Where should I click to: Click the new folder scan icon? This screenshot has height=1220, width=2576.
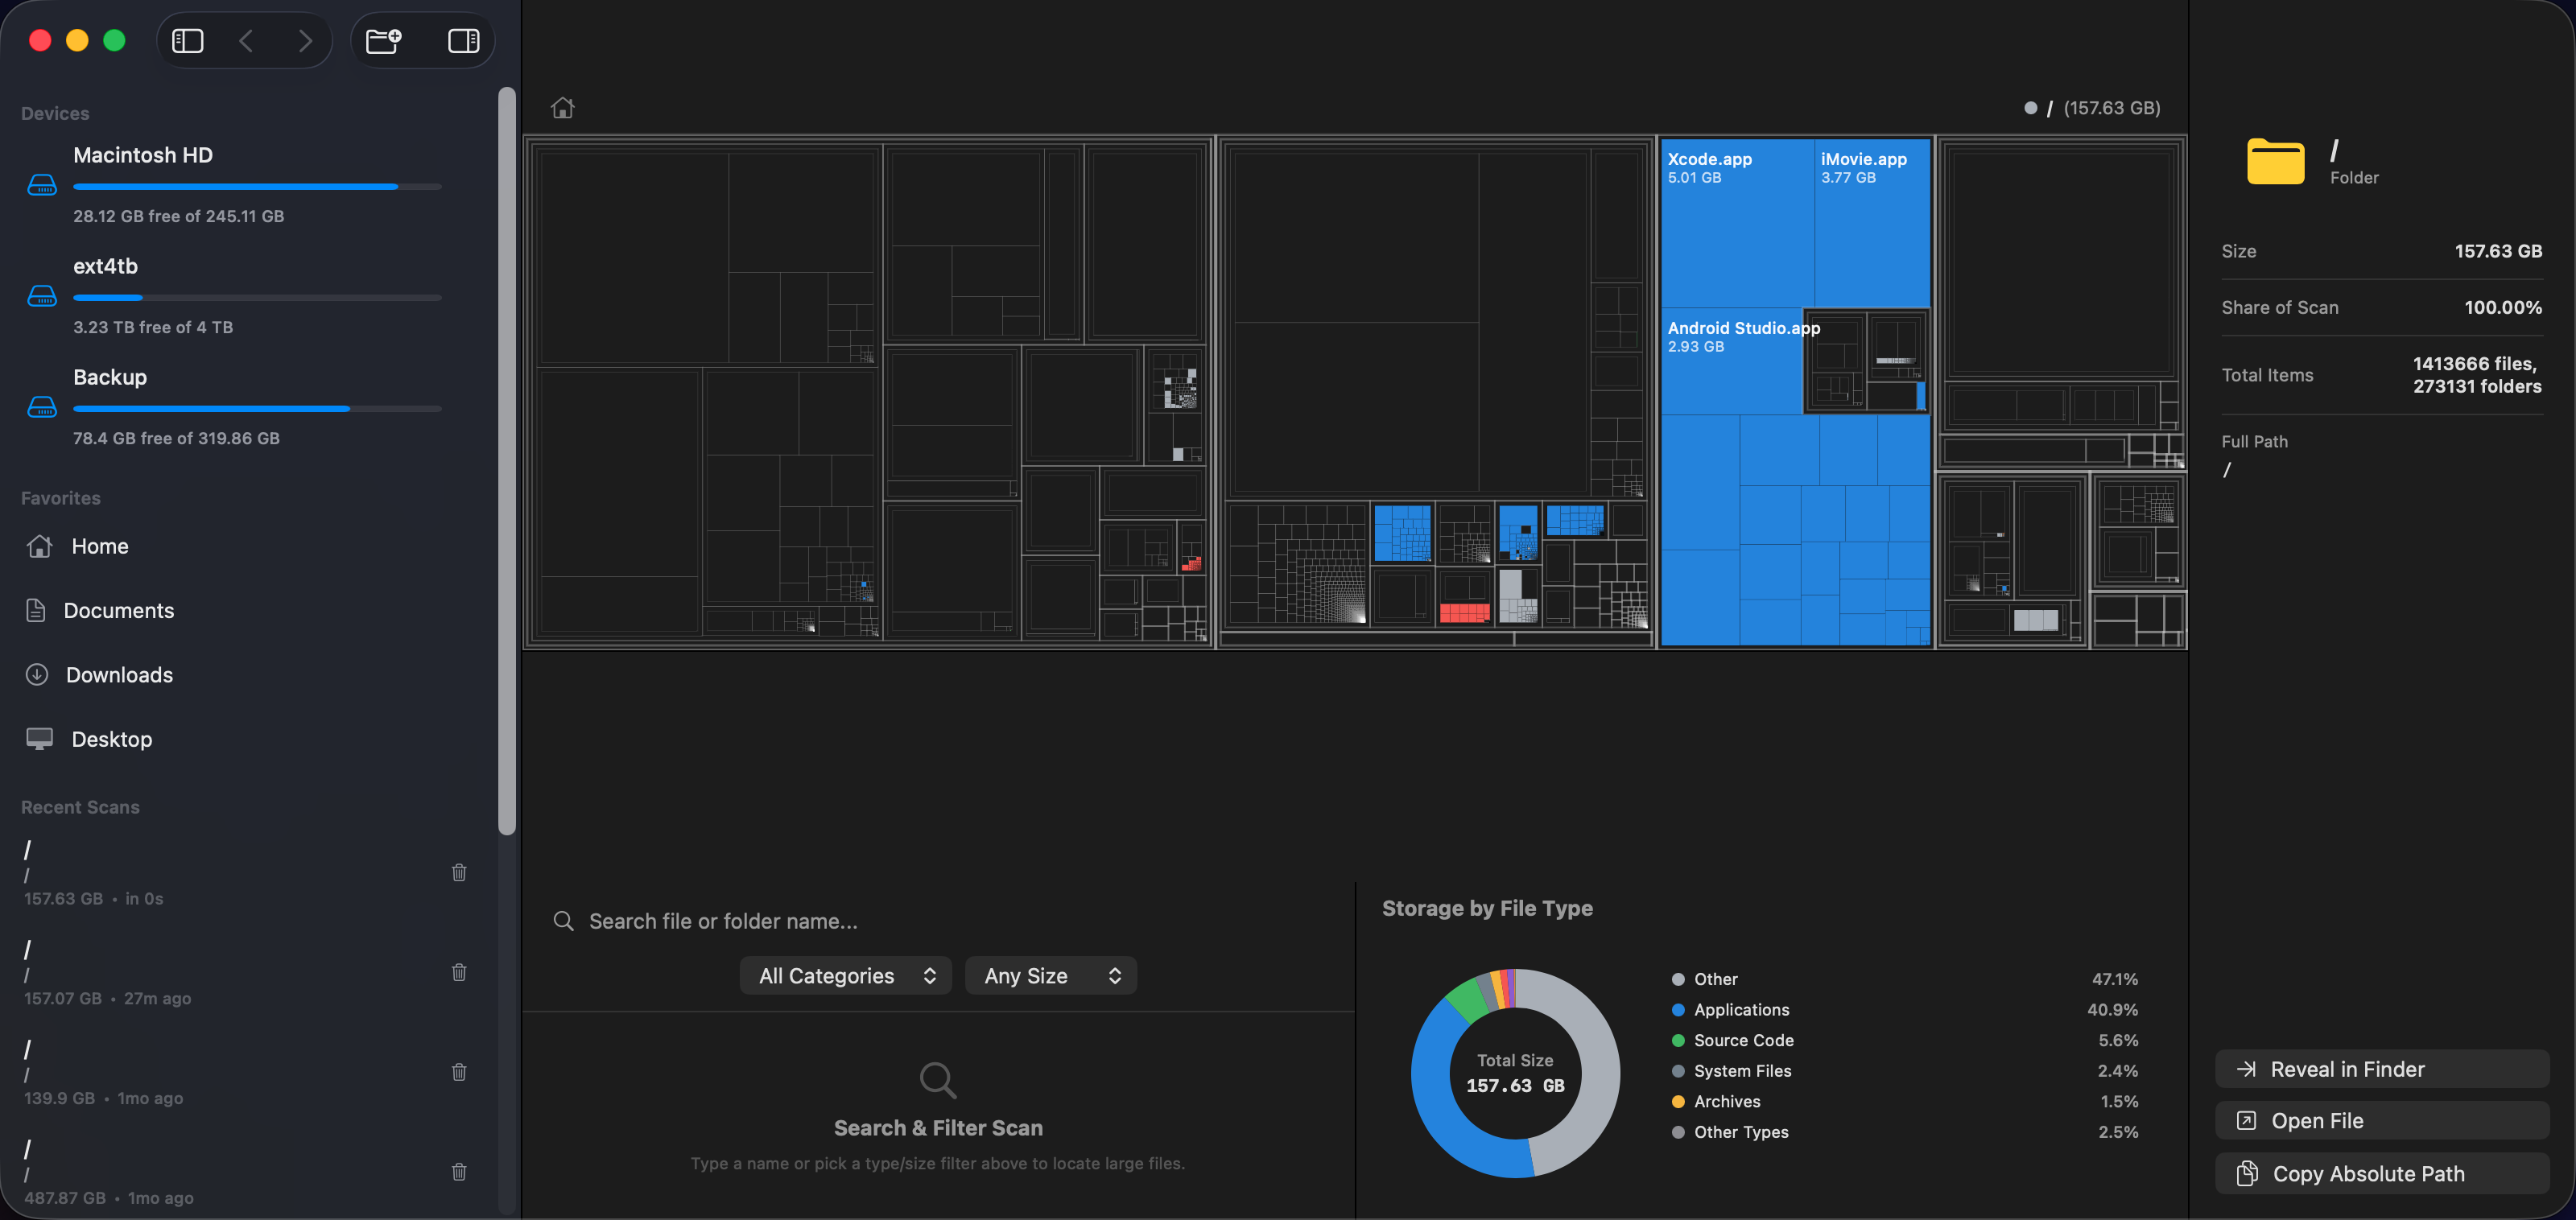click(384, 41)
